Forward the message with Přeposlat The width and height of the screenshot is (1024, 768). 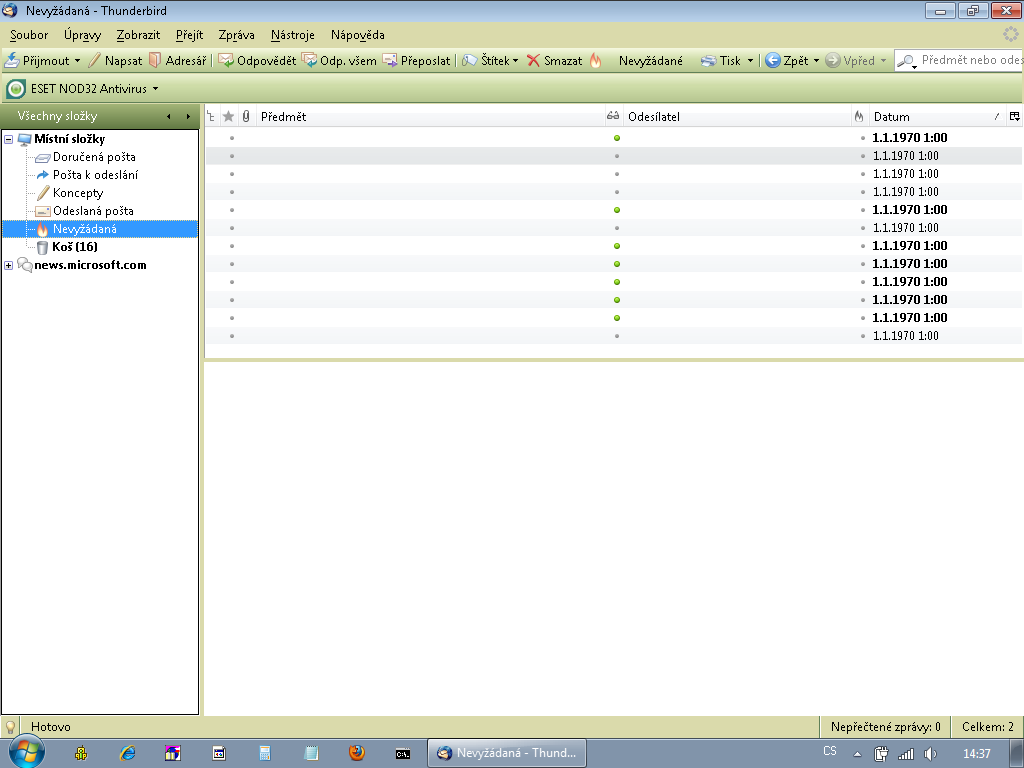pyautogui.click(x=417, y=61)
